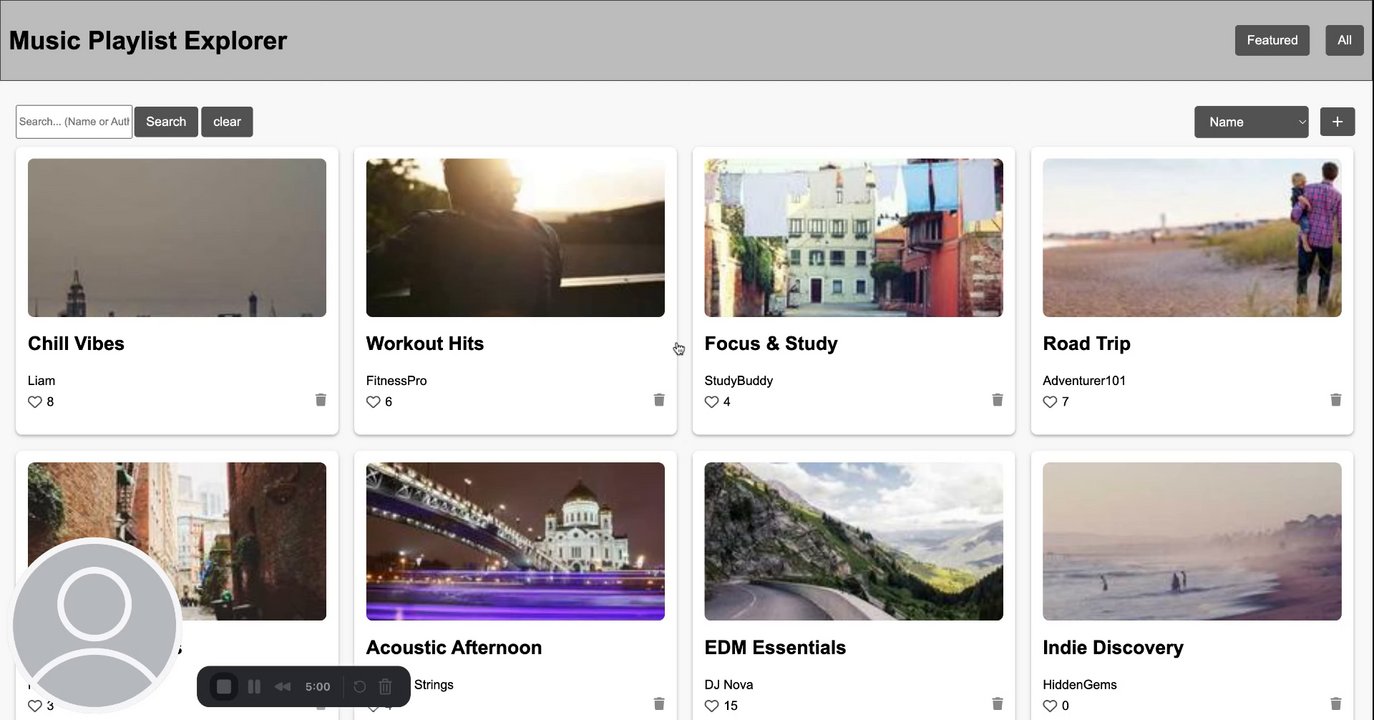Delete the Indie Discovery playlist
The image size is (1374, 720).
click(x=1336, y=704)
